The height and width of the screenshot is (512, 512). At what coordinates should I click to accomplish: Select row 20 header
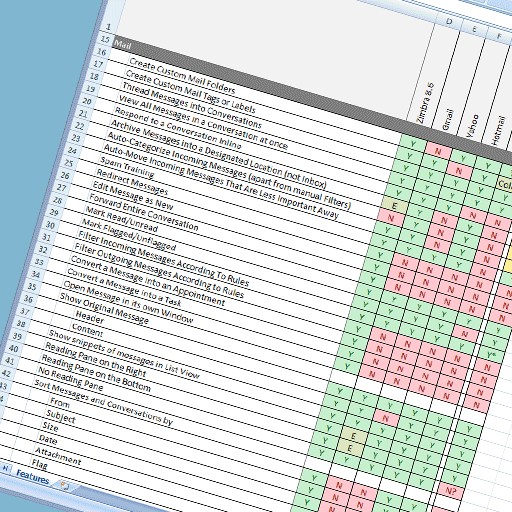click(x=87, y=101)
